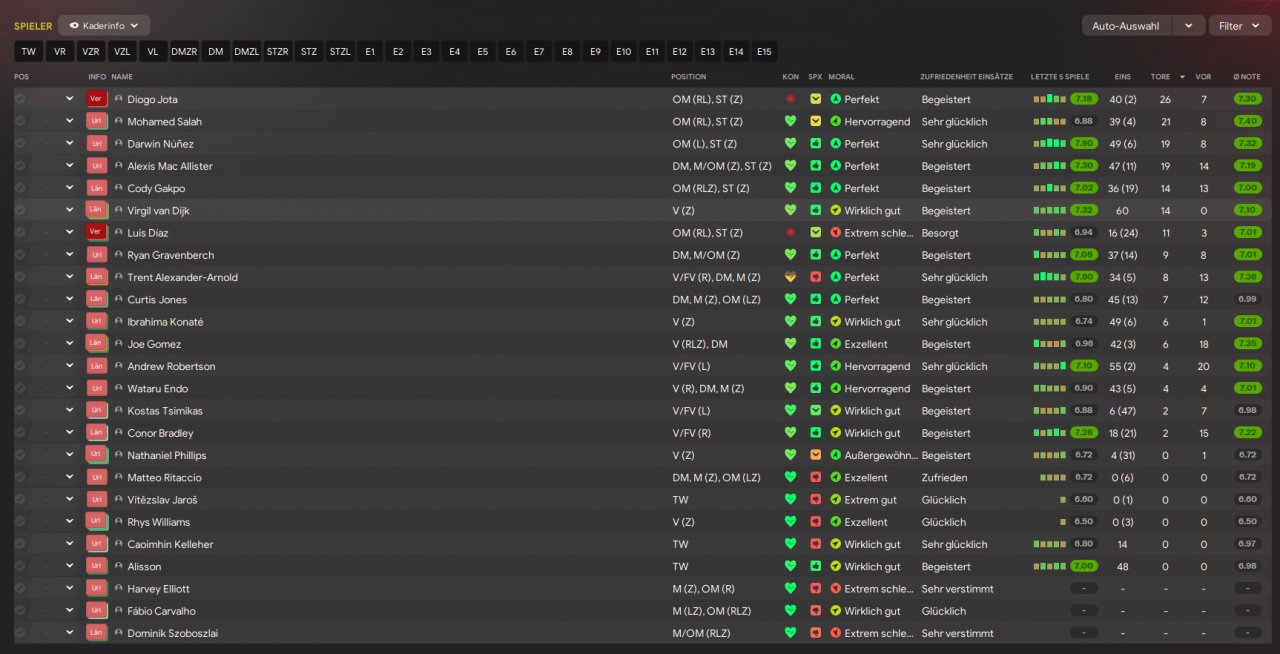Open position chevron for Darwin Núñez

pyautogui.click(x=70, y=144)
